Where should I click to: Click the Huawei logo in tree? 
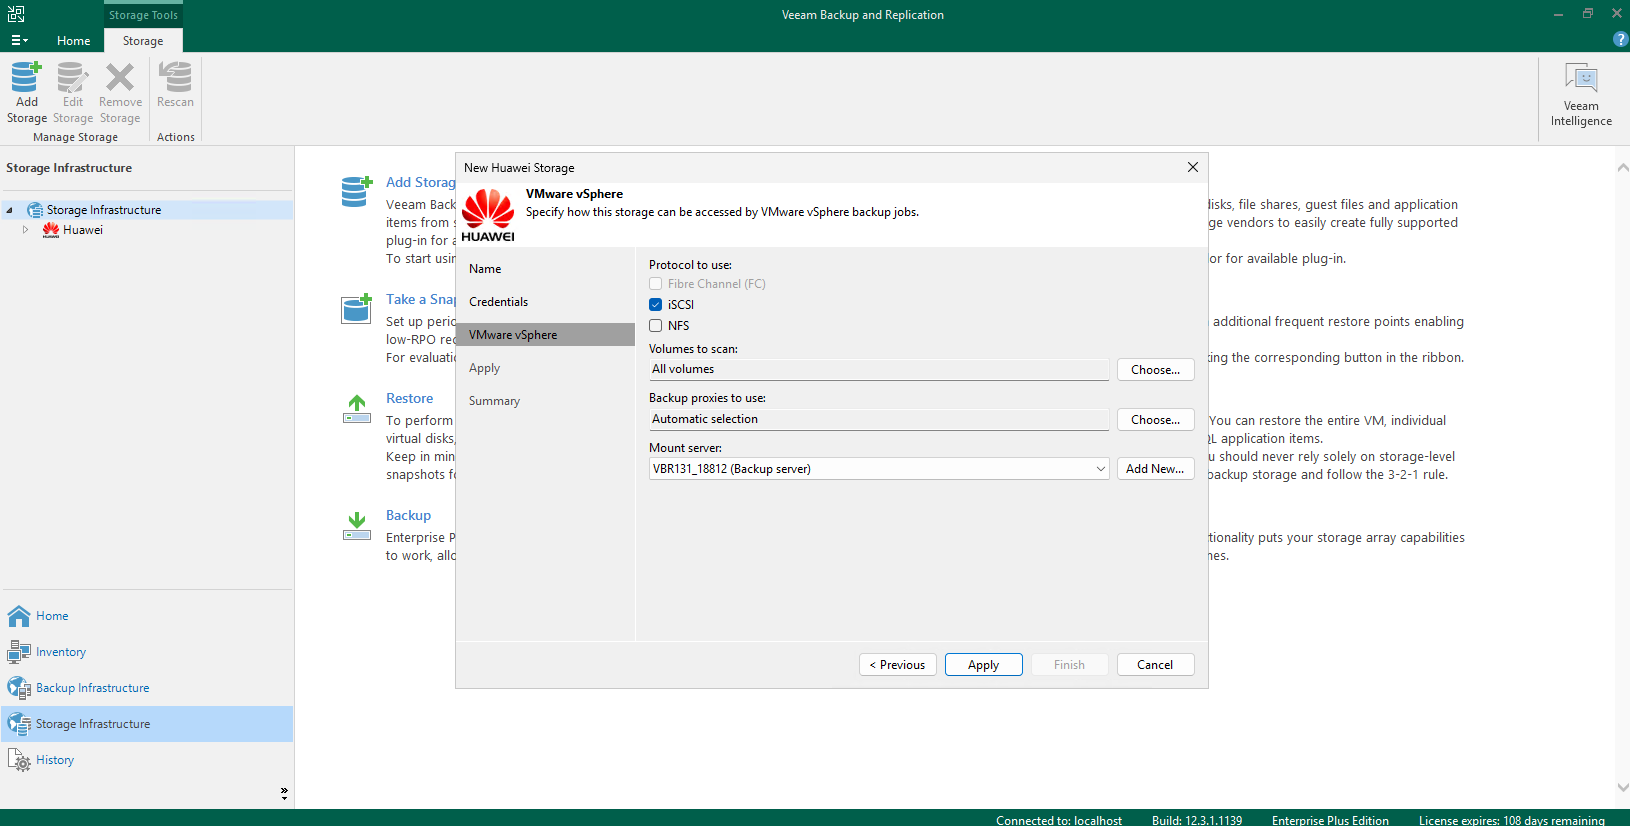tap(51, 230)
